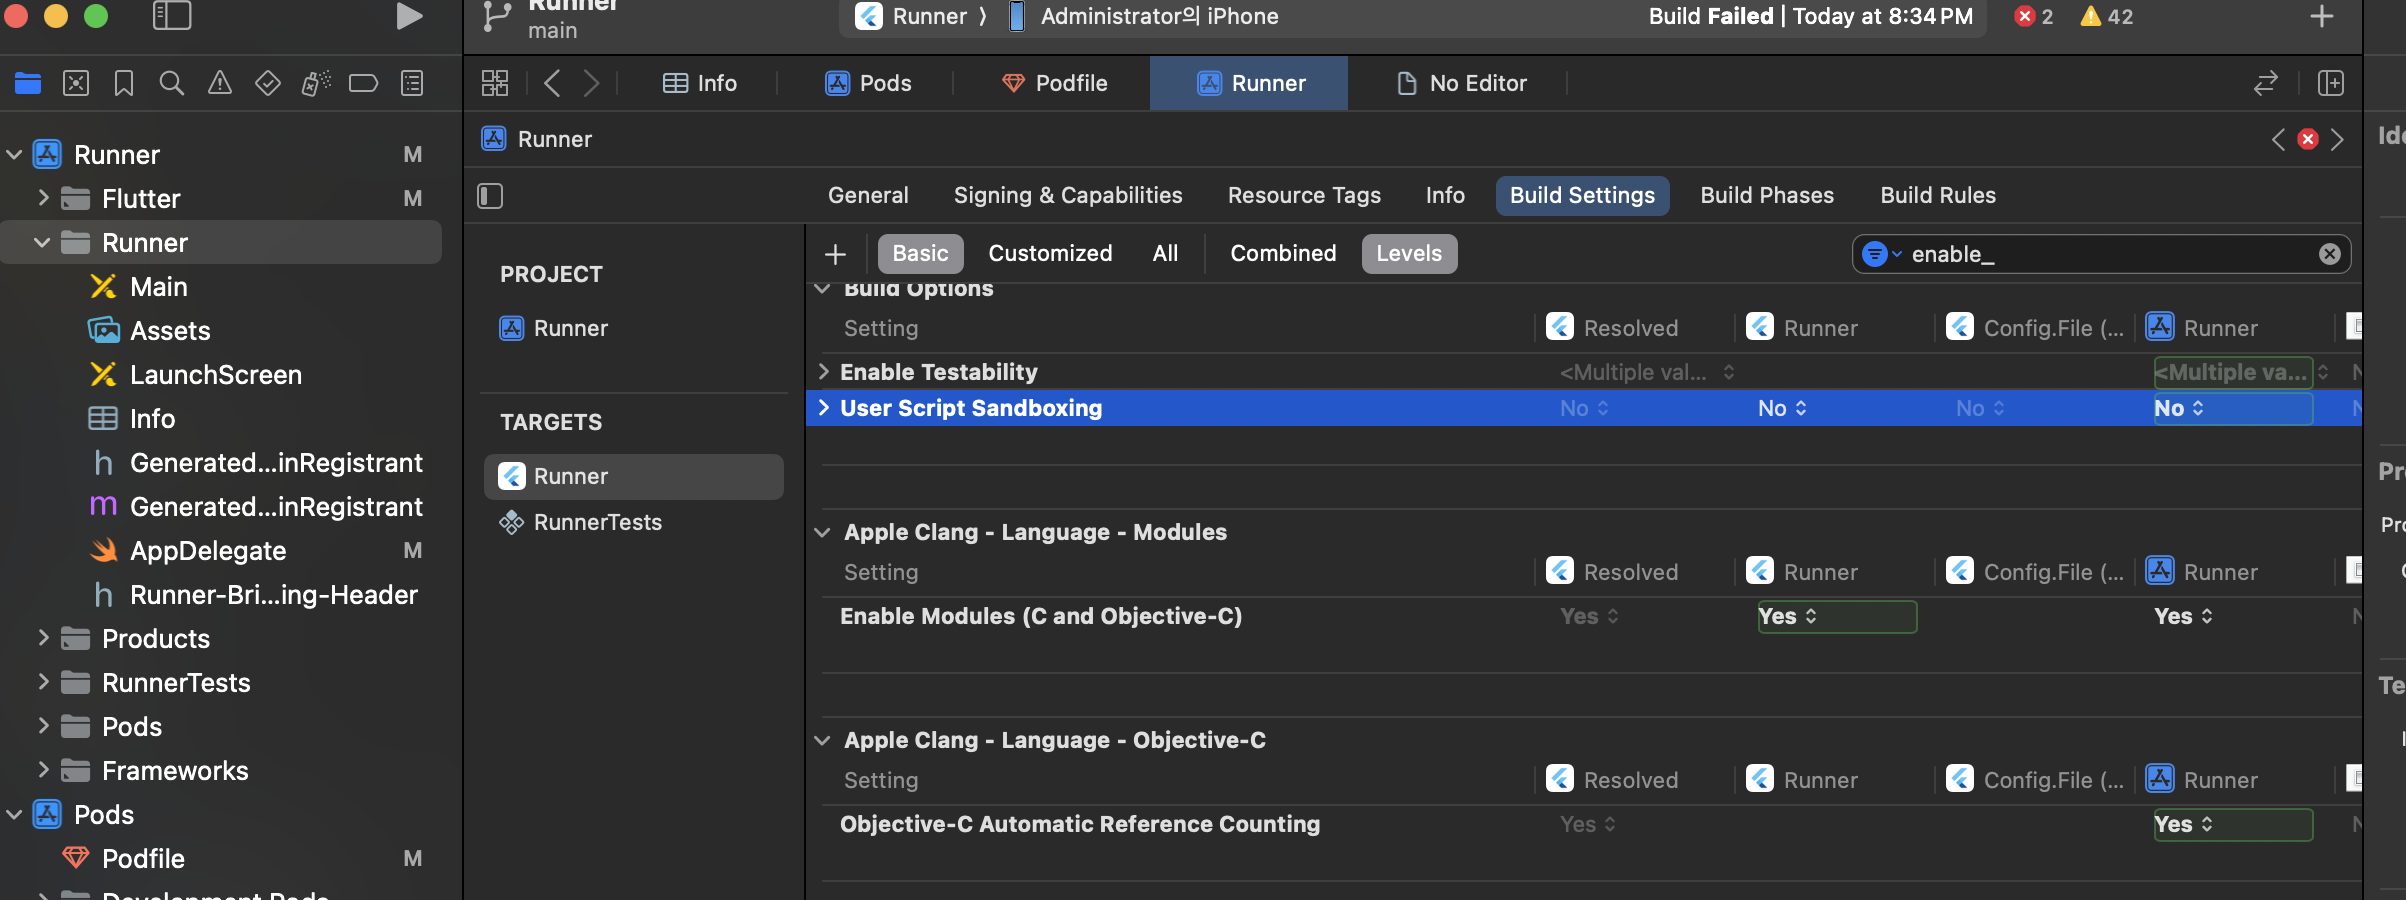The image size is (2406, 900).
Task: Show related items grid icon
Action: [x=495, y=83]
